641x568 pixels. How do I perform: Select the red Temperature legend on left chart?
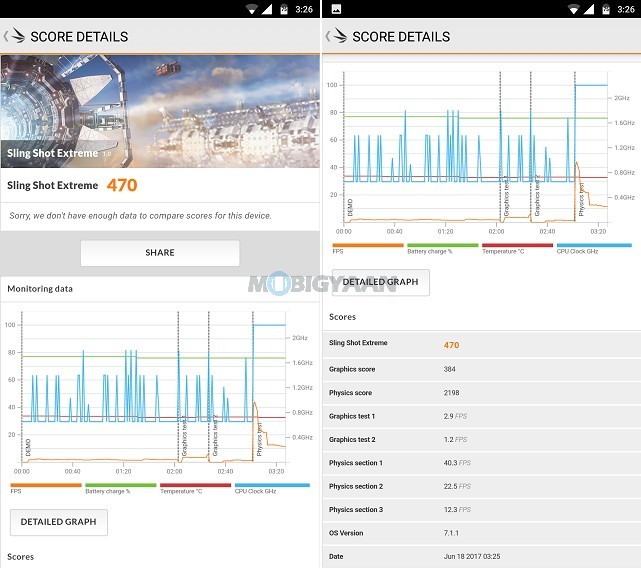point(195,485)
